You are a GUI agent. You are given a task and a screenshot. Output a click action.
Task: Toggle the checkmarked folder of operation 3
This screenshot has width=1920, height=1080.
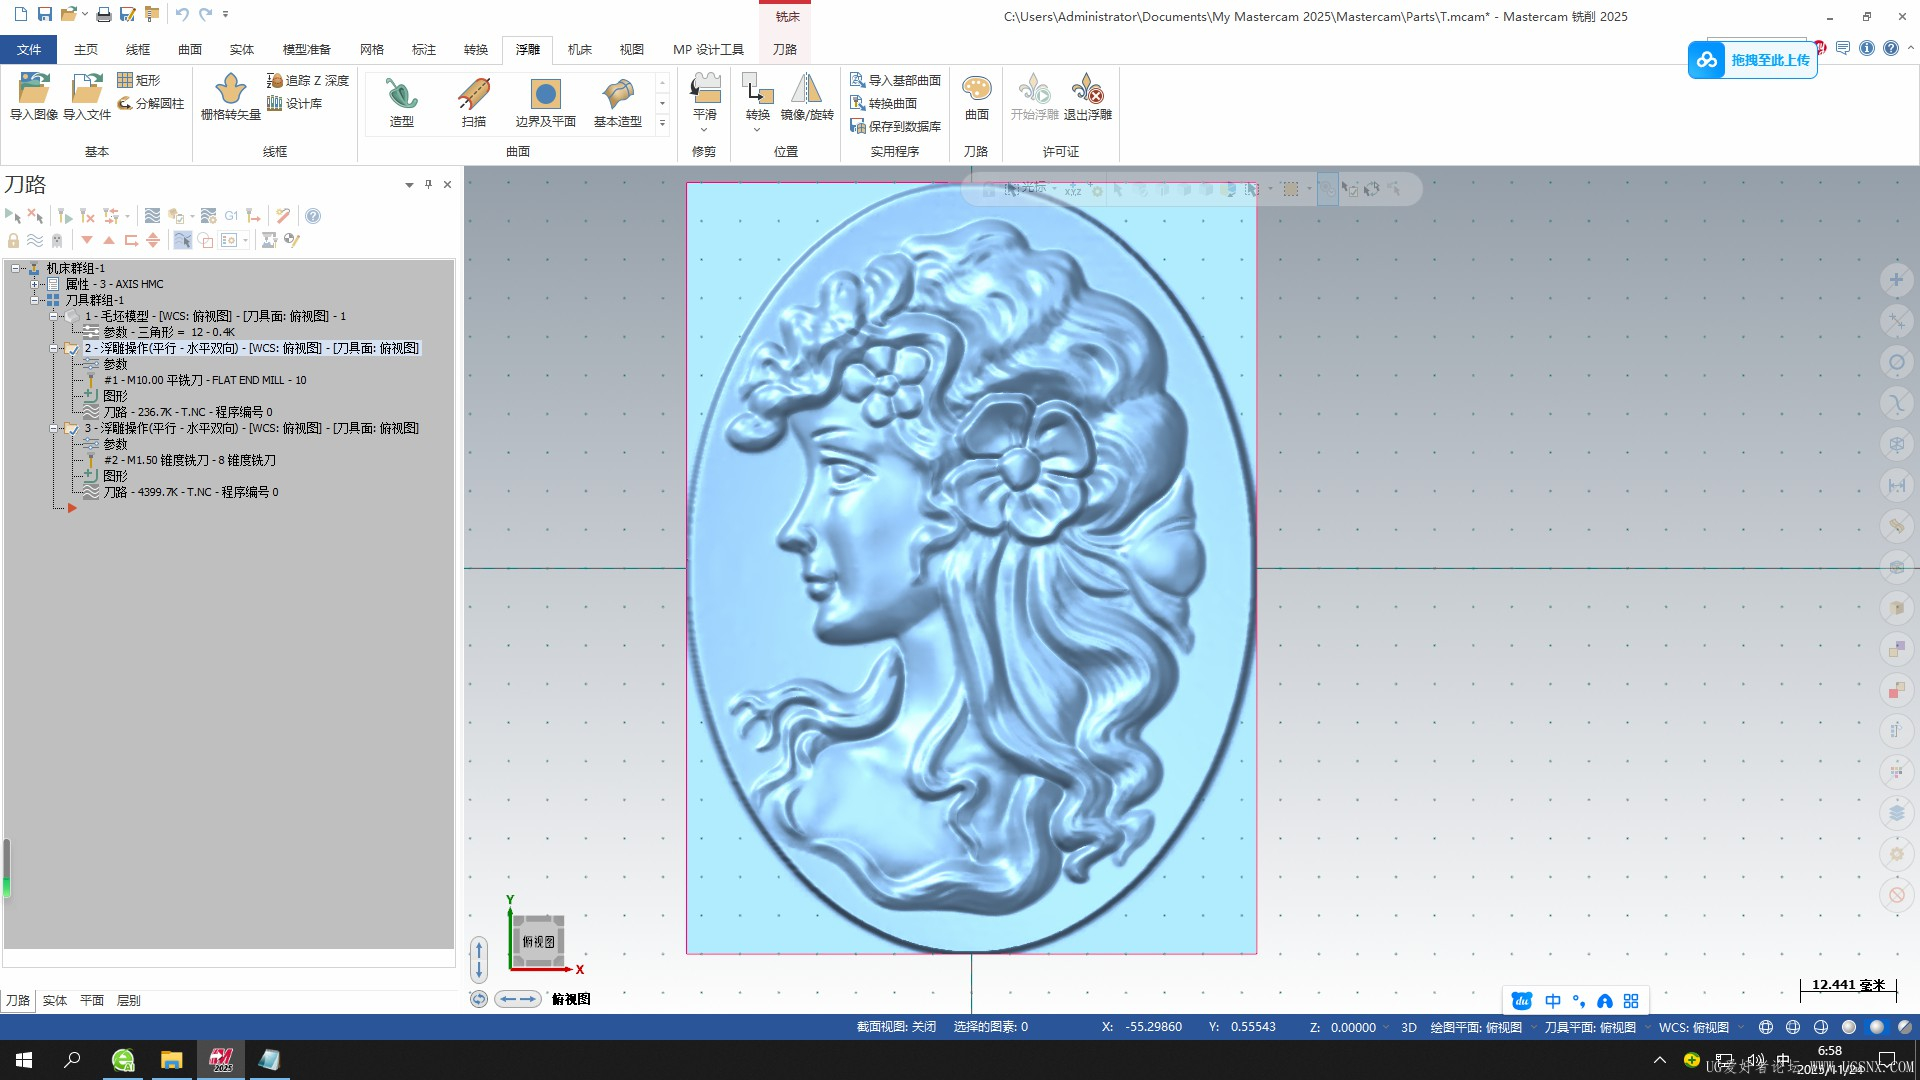coord(71,429)
